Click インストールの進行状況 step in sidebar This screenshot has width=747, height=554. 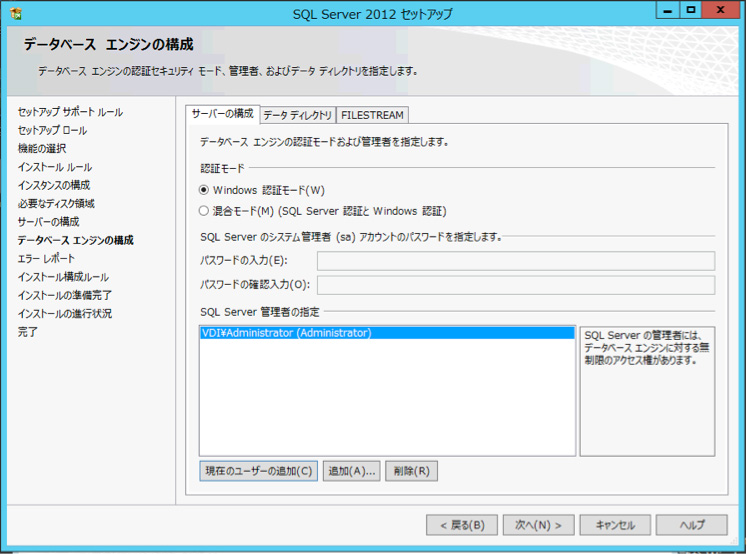(x=65, y=313)
